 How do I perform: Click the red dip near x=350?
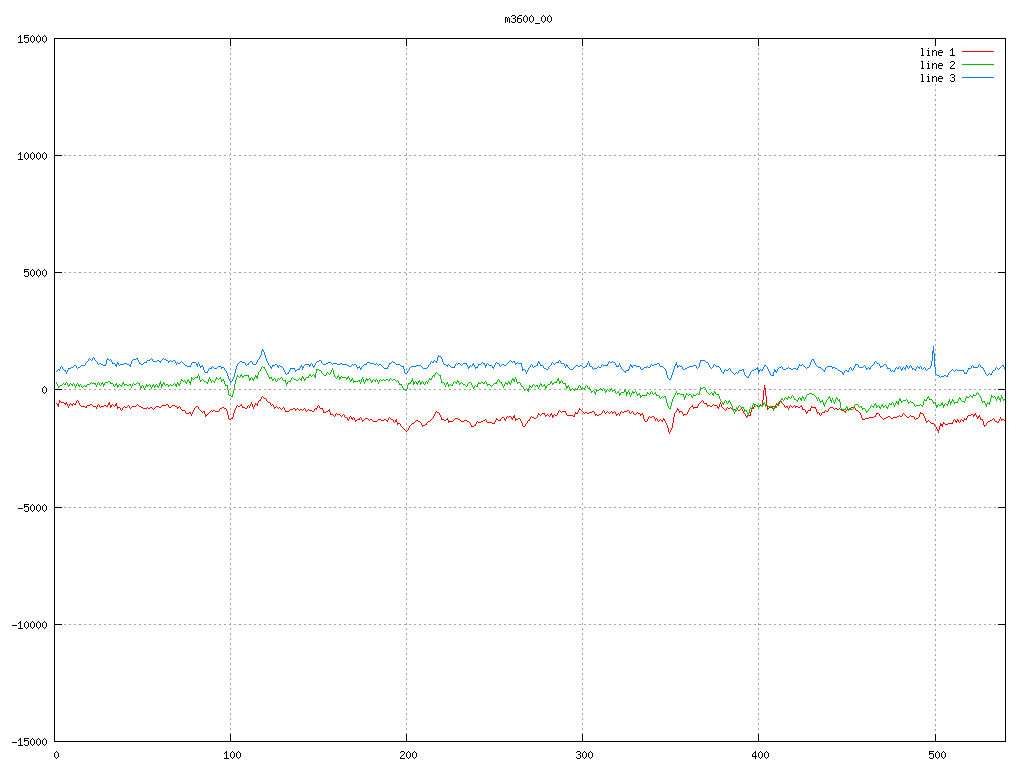pos(669,423)
